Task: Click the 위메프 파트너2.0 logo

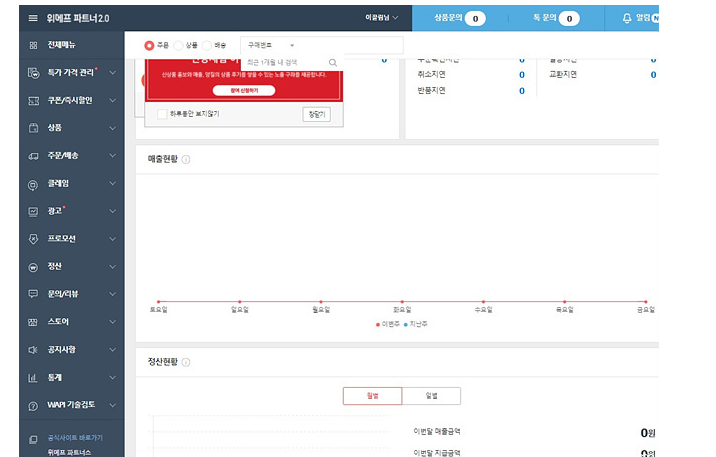Action: (x=78, y=18)
